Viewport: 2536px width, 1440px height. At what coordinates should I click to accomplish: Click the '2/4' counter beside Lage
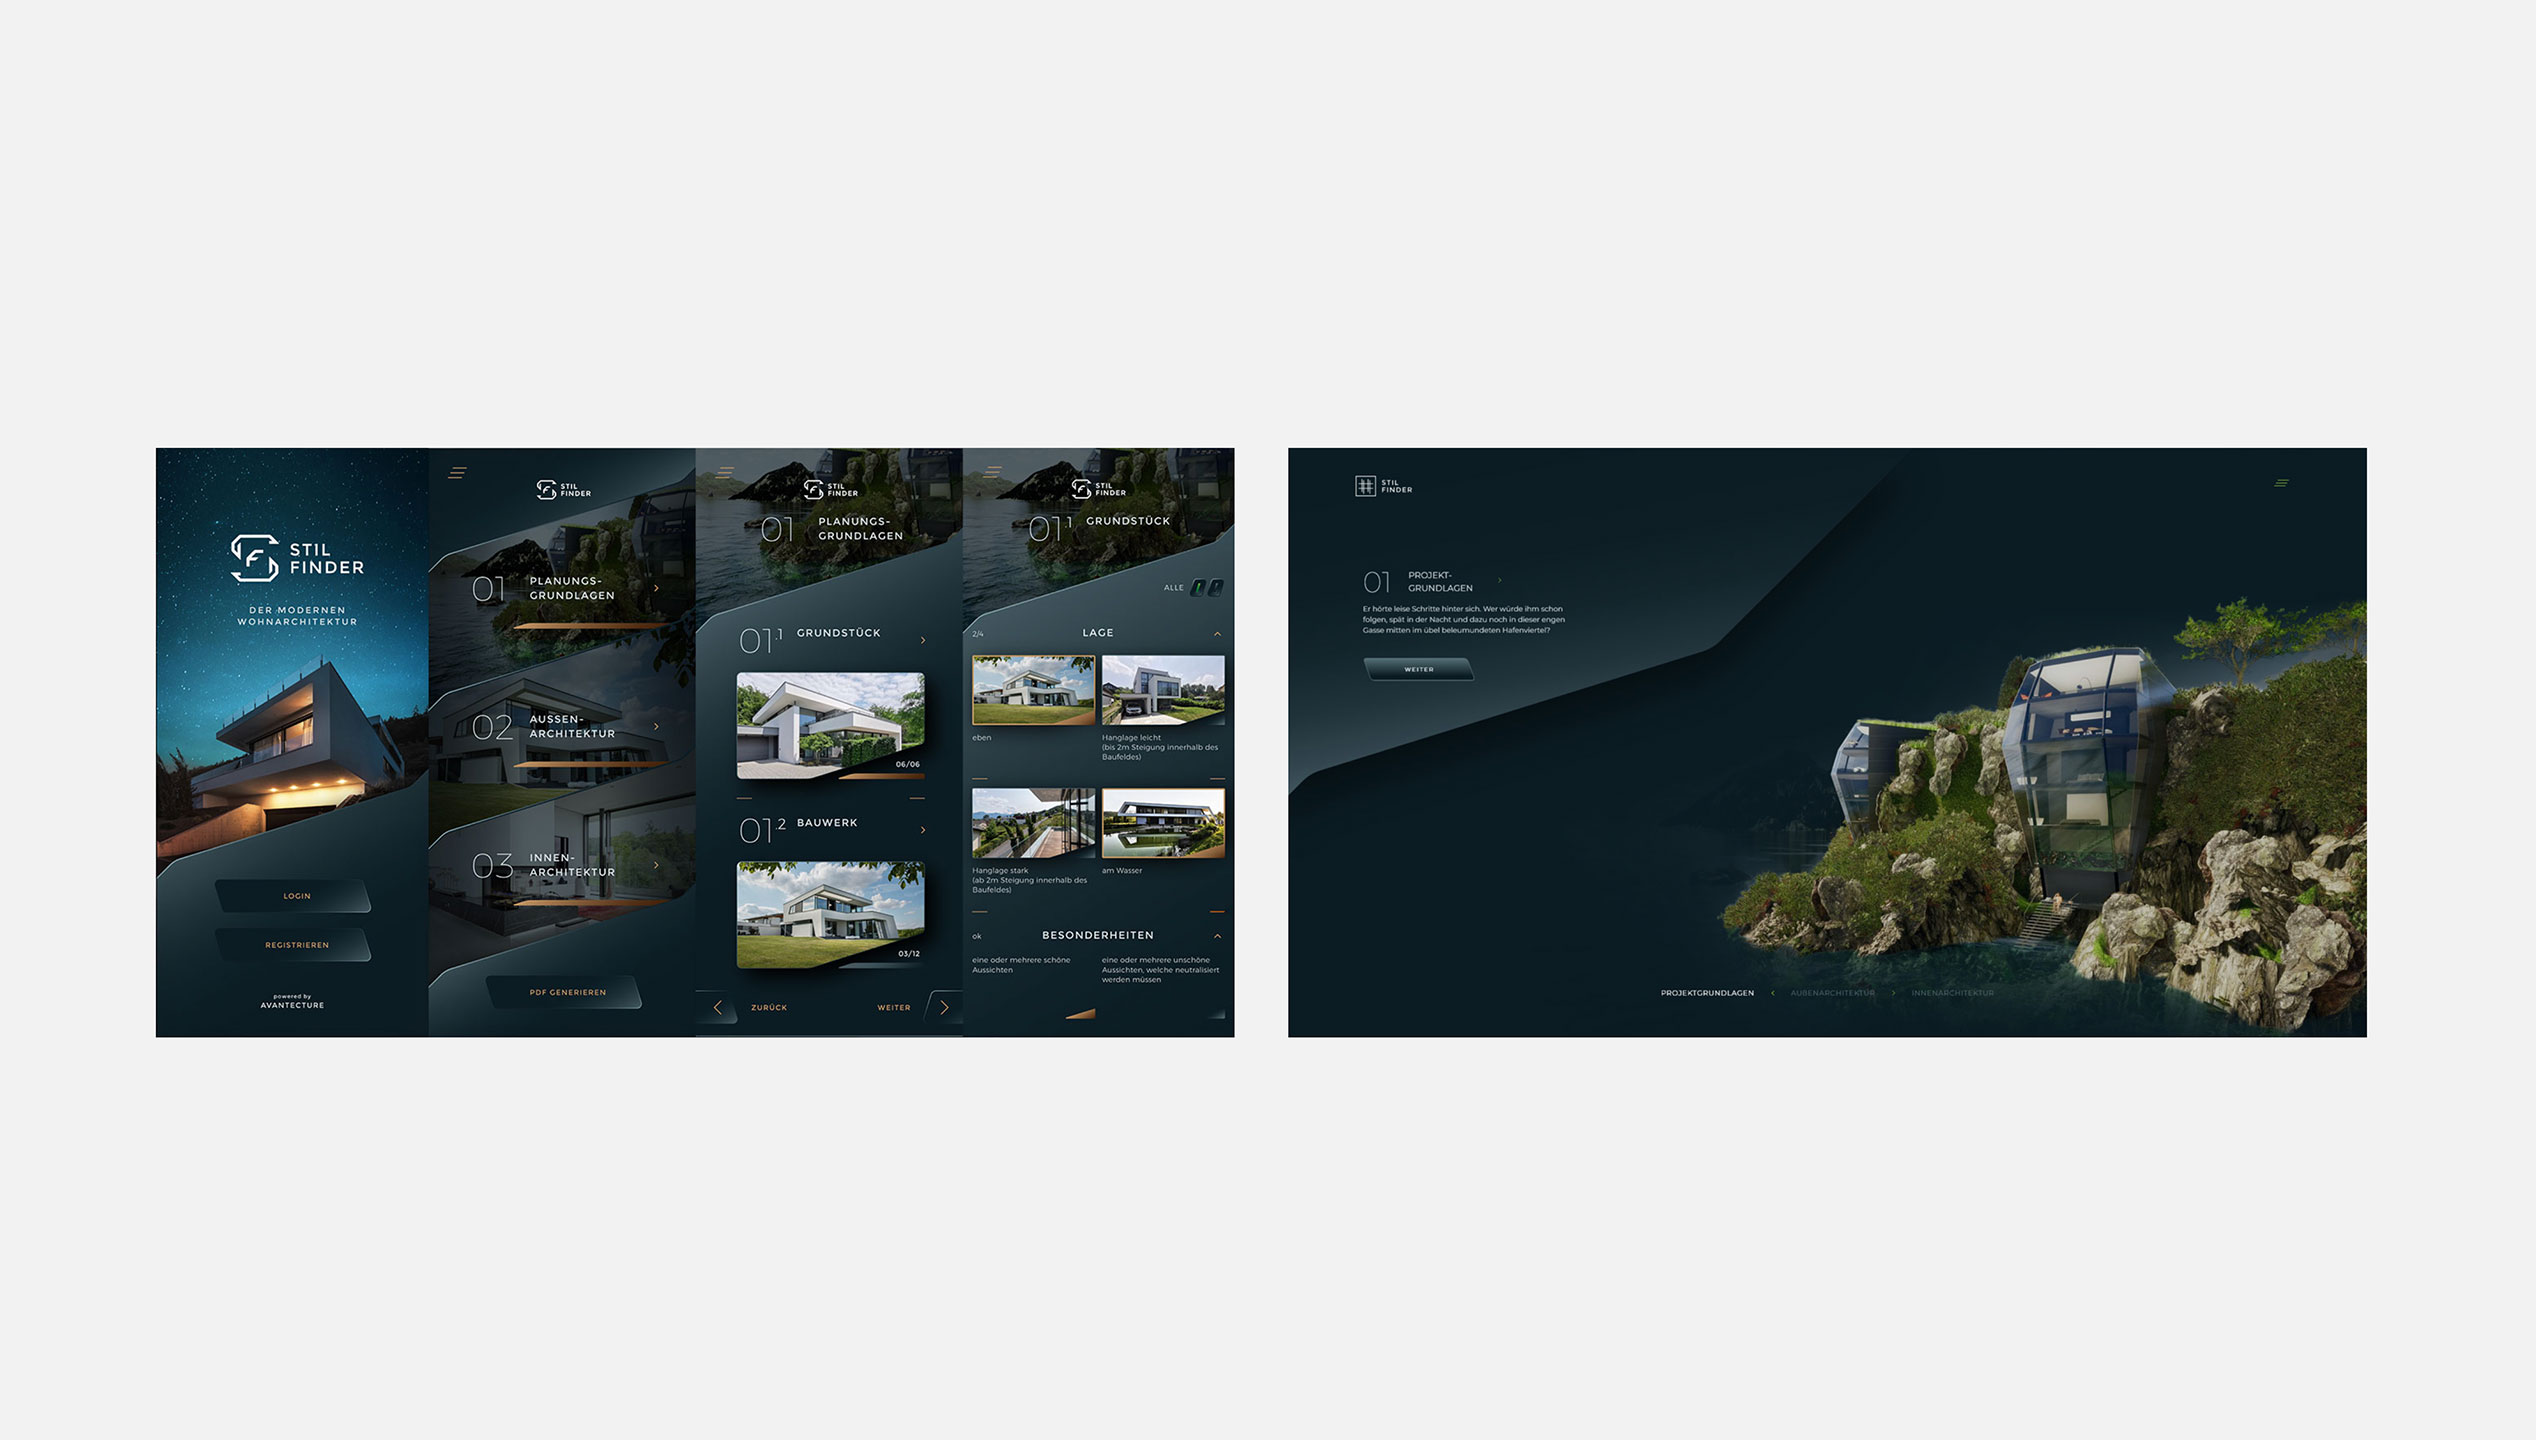tap(978, 634)
